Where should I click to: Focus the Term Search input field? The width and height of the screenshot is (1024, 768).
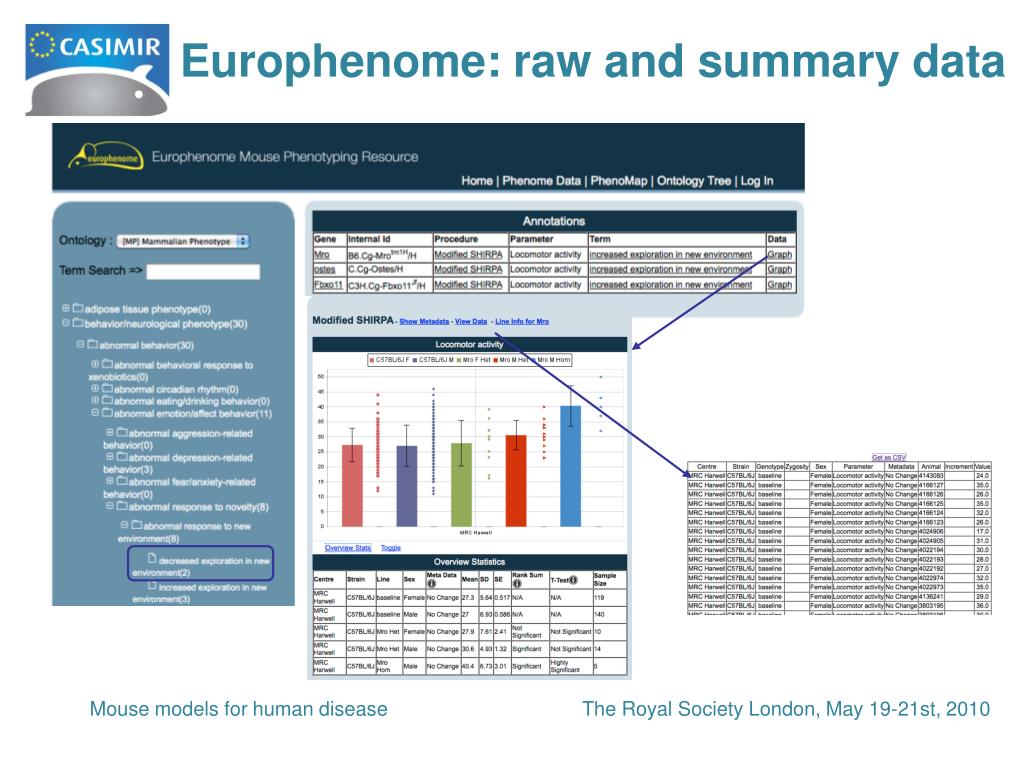point(203,272)
